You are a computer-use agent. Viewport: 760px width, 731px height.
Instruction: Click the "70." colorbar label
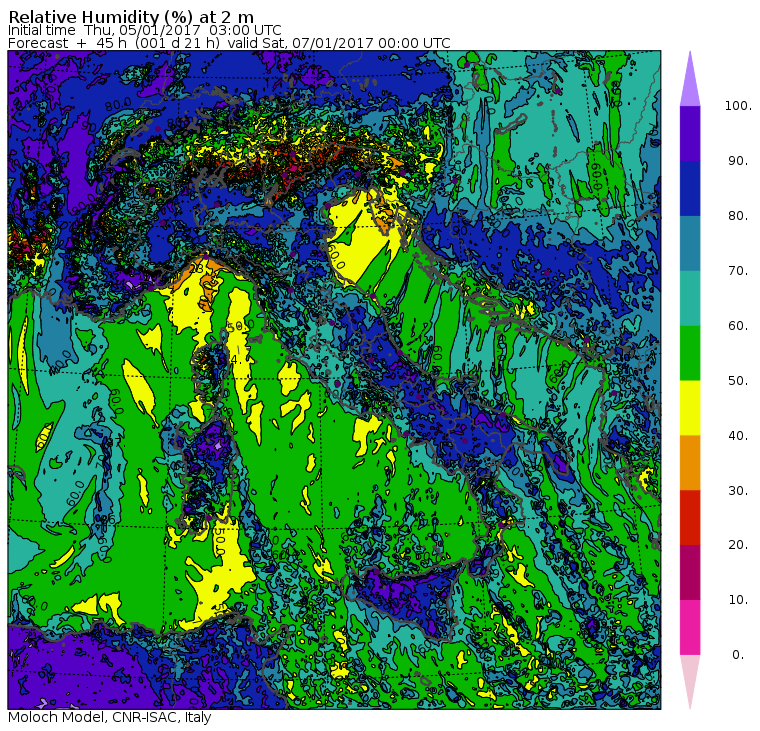click(738, 270)
